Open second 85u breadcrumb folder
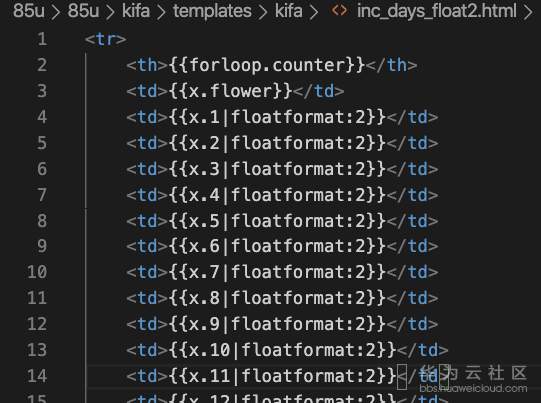Screen dimensions: 541x403 [83, 11]
